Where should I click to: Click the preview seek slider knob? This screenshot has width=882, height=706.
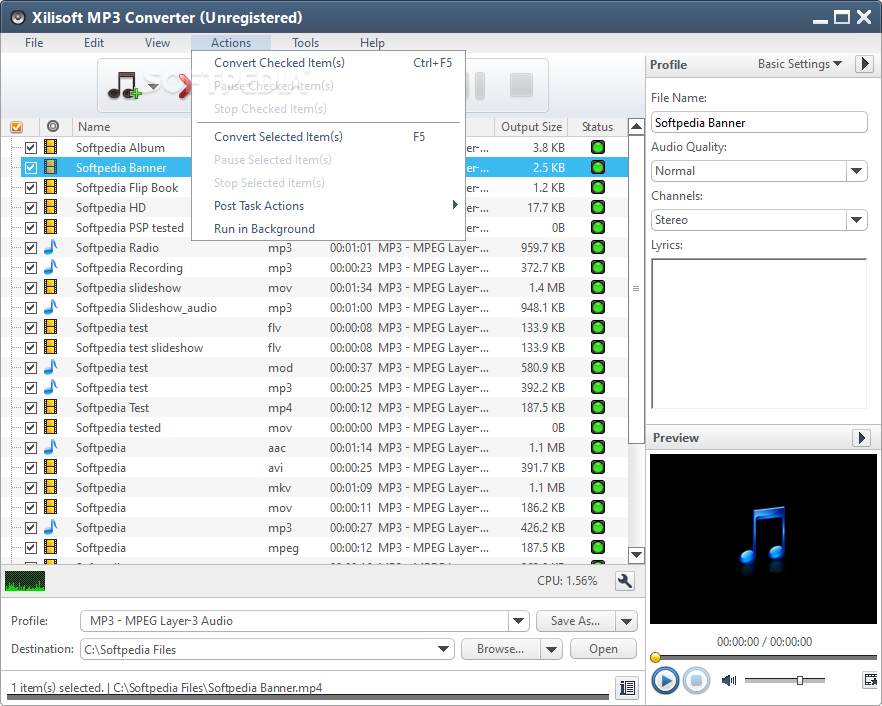655,657
